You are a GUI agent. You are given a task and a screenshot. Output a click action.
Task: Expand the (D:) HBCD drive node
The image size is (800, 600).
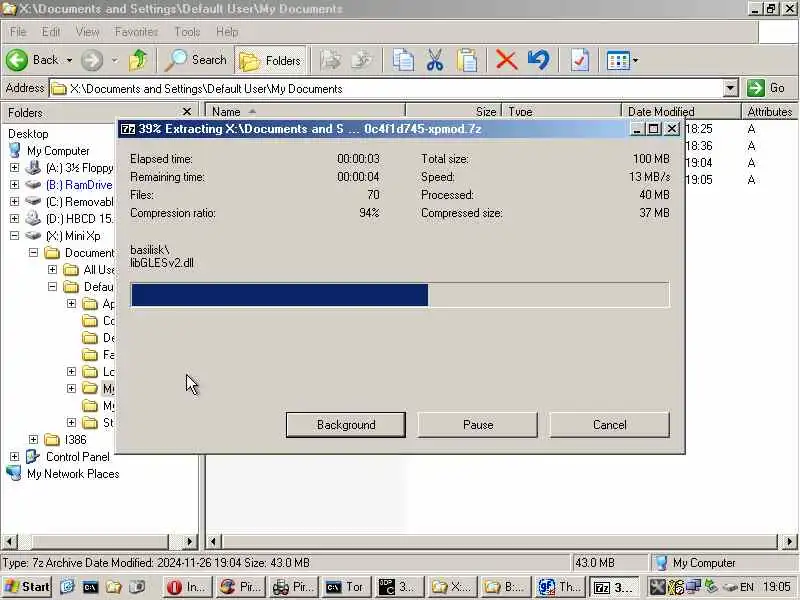point(14,218)
